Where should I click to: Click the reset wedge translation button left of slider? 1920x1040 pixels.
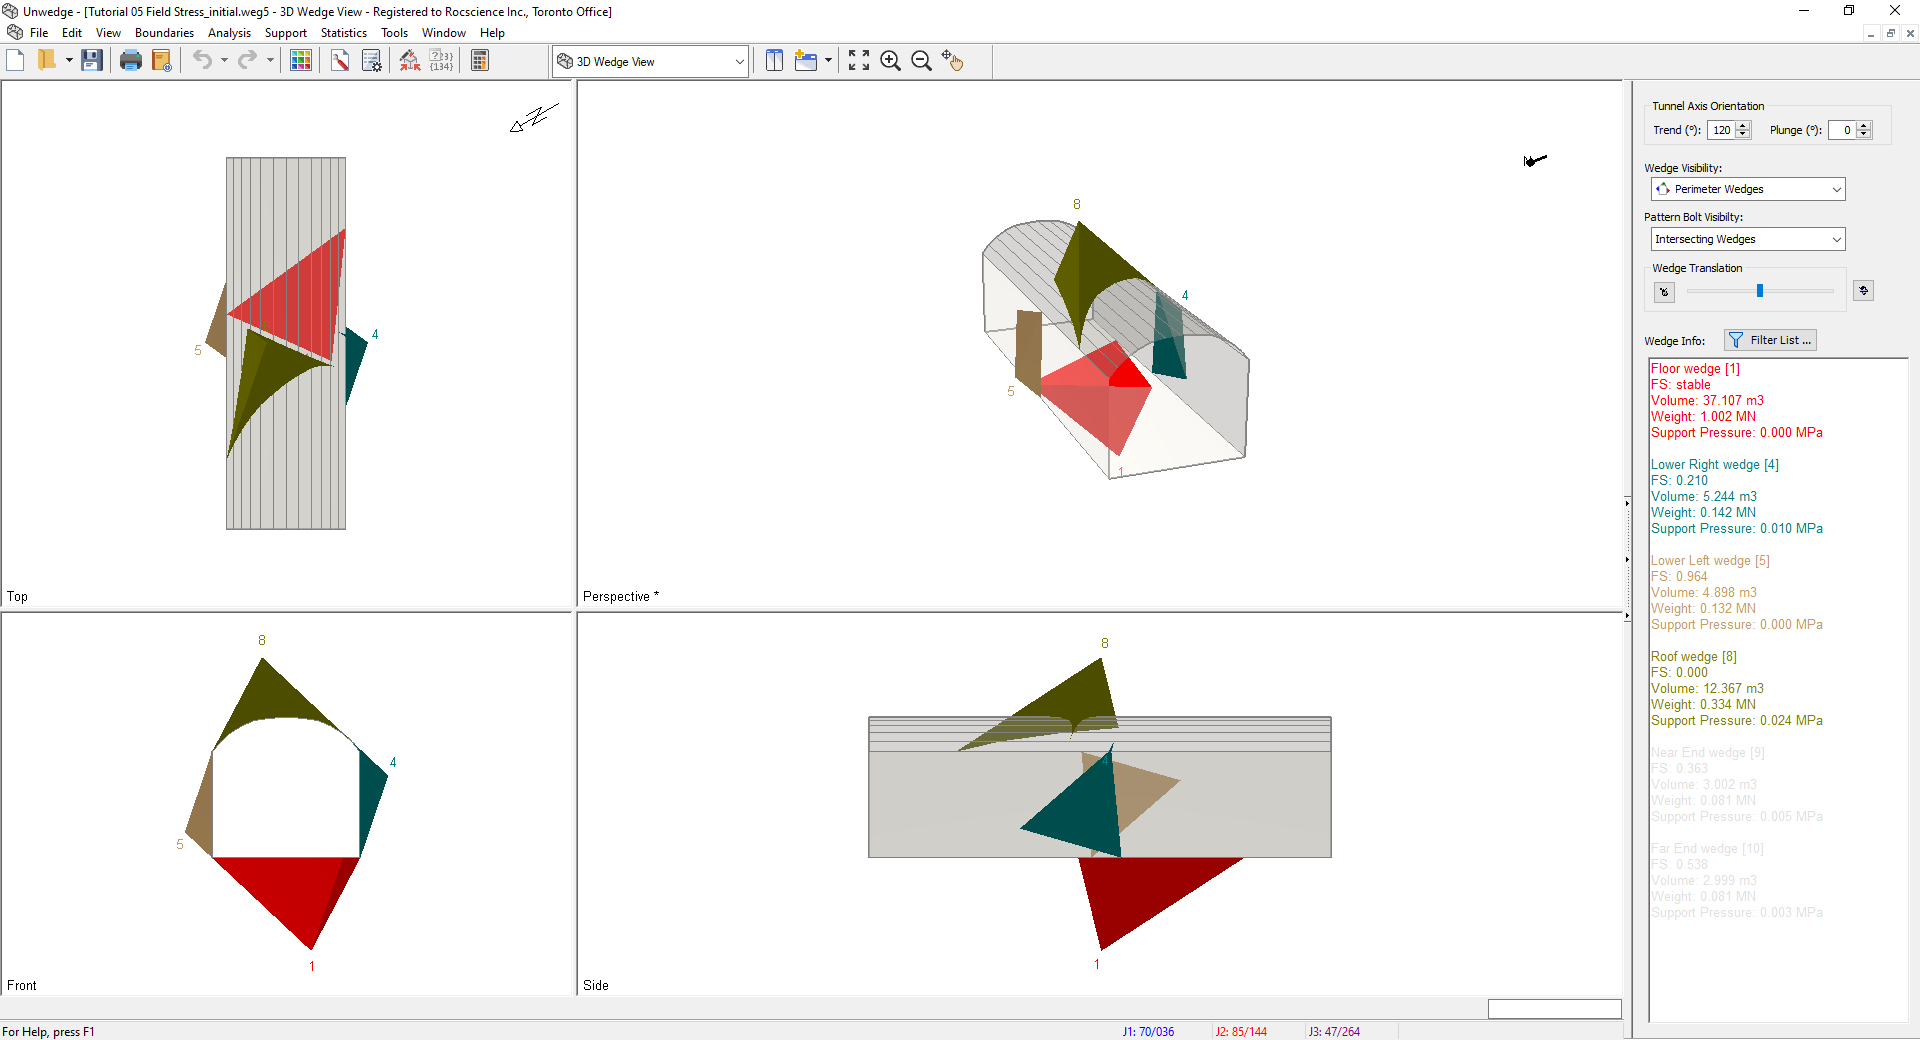(1664, 292)
